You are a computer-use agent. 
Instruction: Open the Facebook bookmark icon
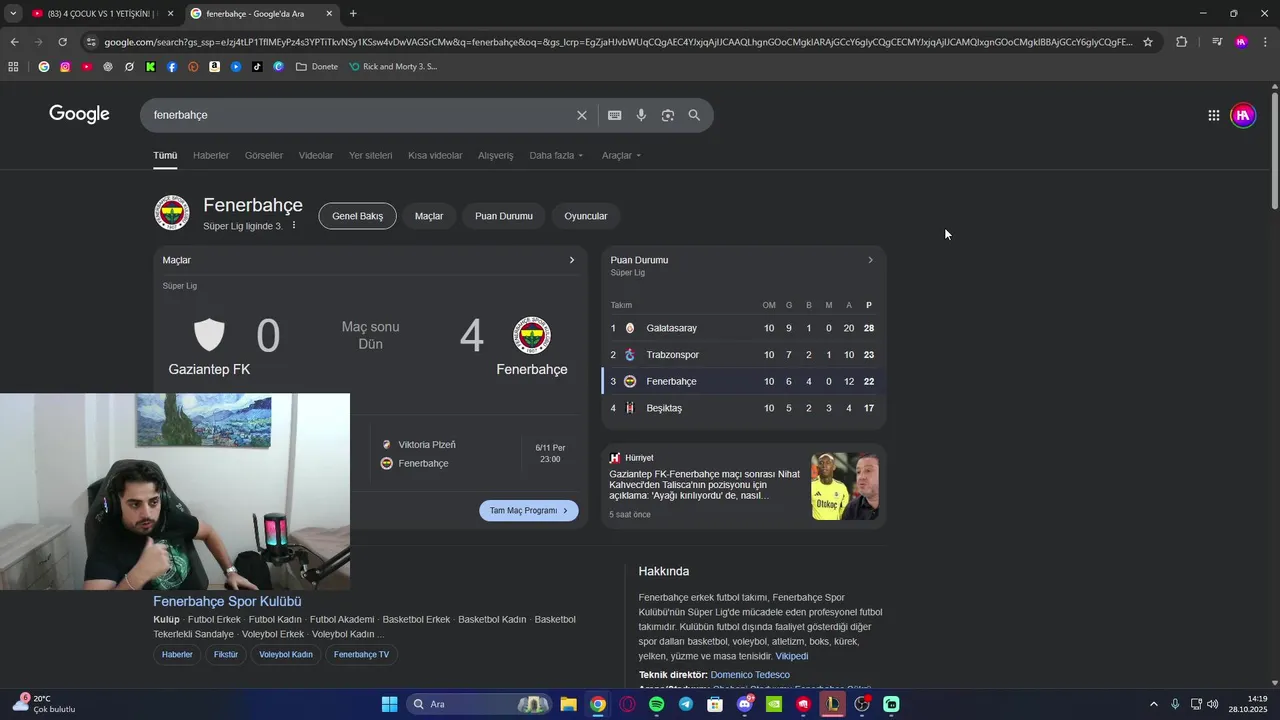point(172,67)
